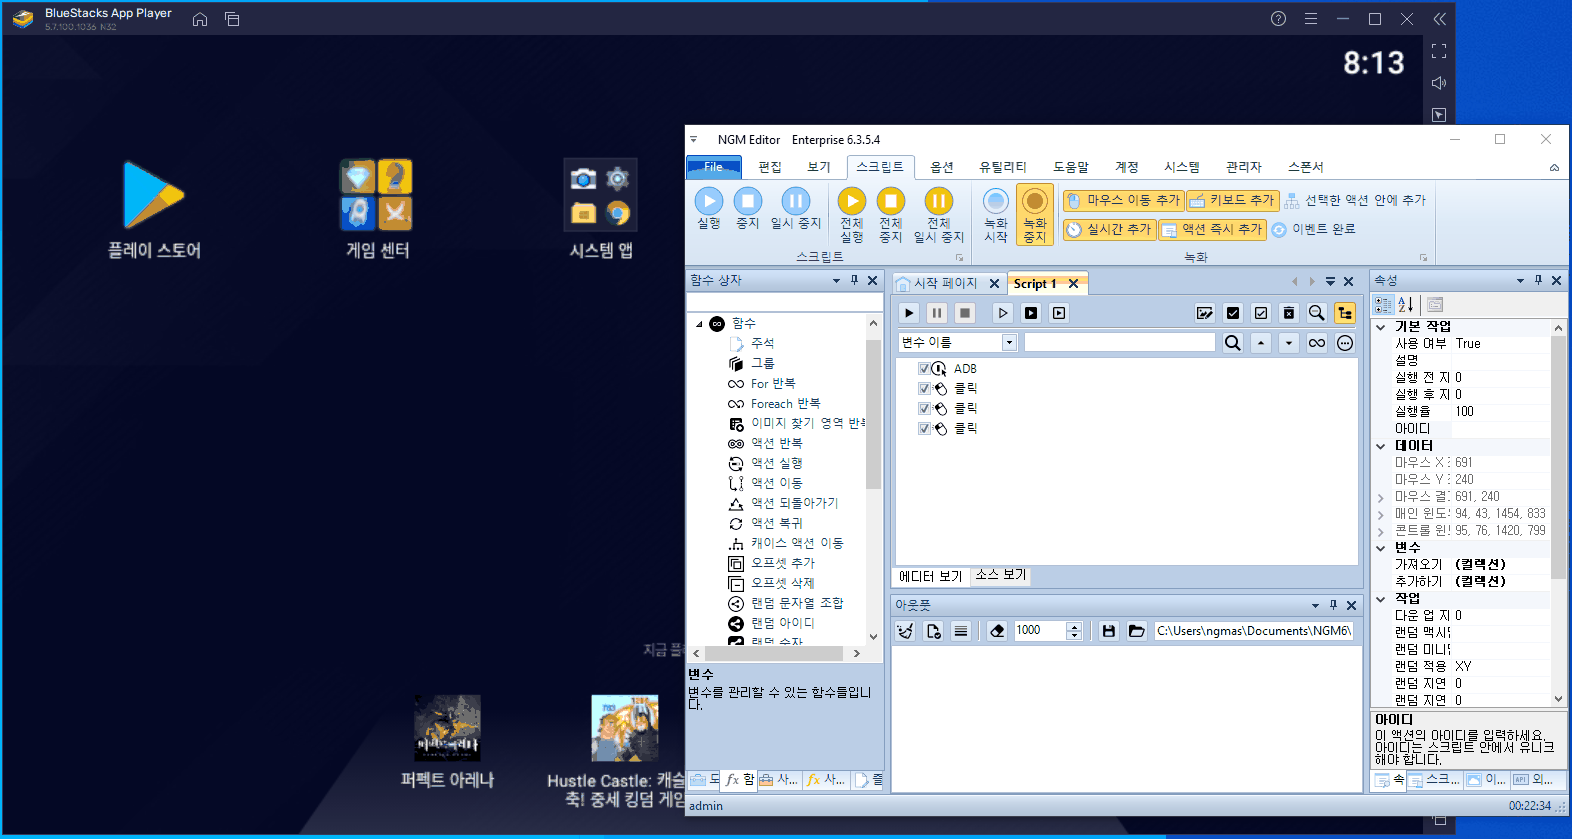Click 실시간 추가 button
The width and height of the screenshot is (1572, 839).
(1109, 229)
